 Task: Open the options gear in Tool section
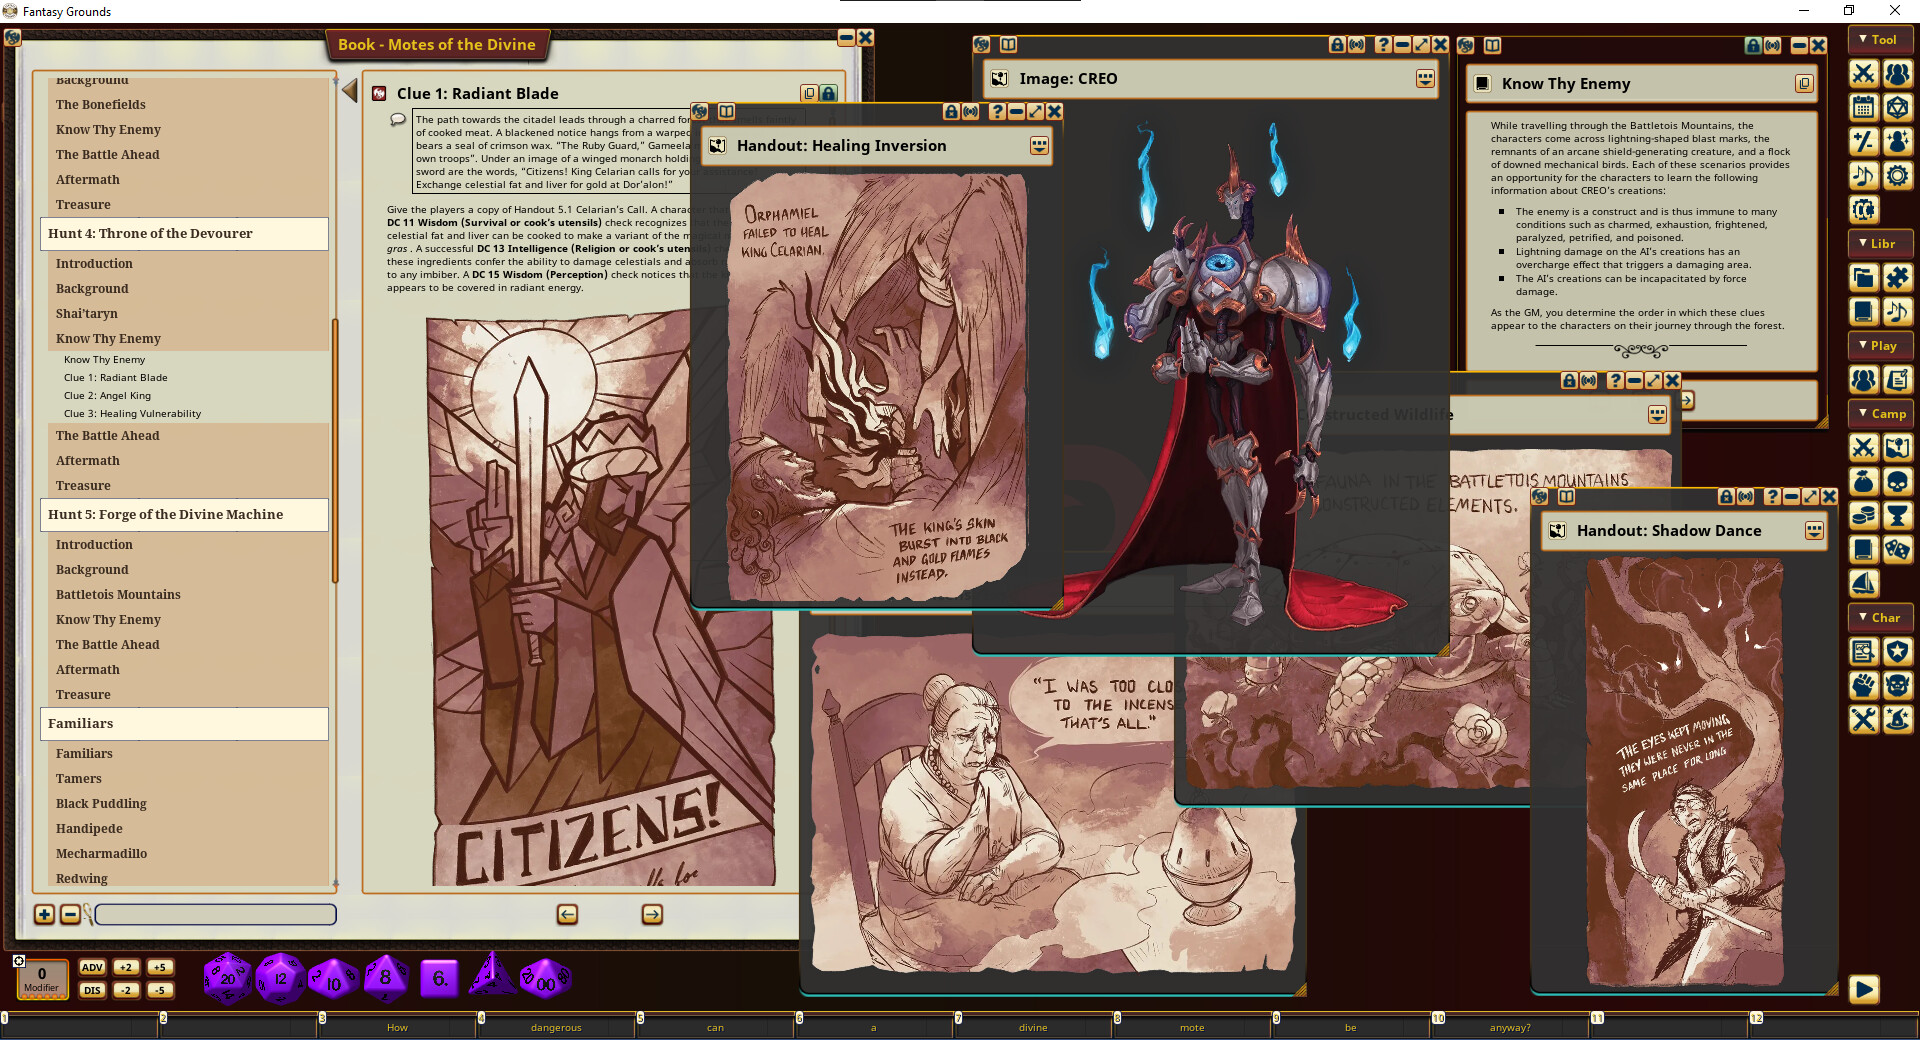coord(1897,176)
